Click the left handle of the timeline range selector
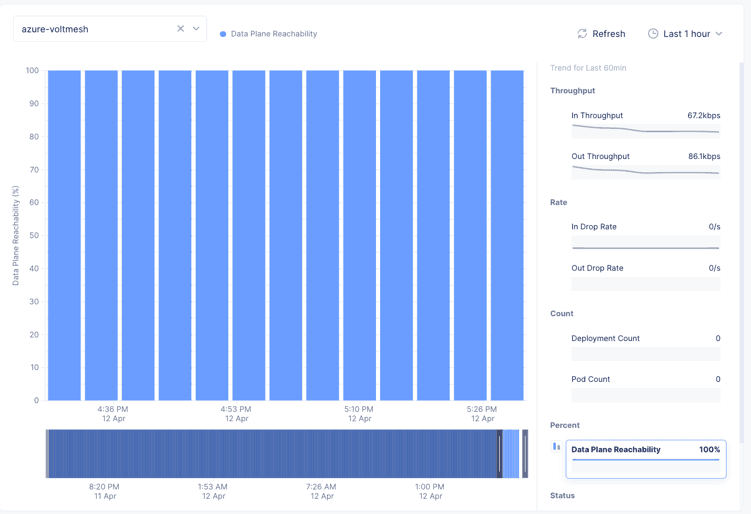Screen dimensions: 751x514 [500, 454]
